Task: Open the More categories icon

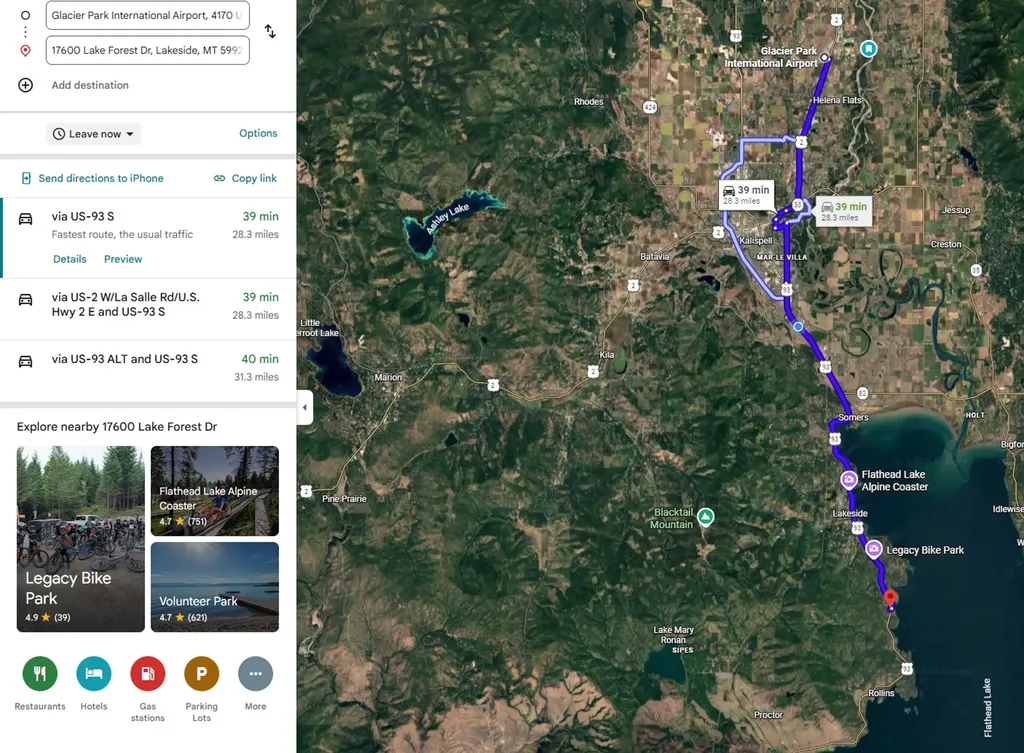Action: (255, 673)
